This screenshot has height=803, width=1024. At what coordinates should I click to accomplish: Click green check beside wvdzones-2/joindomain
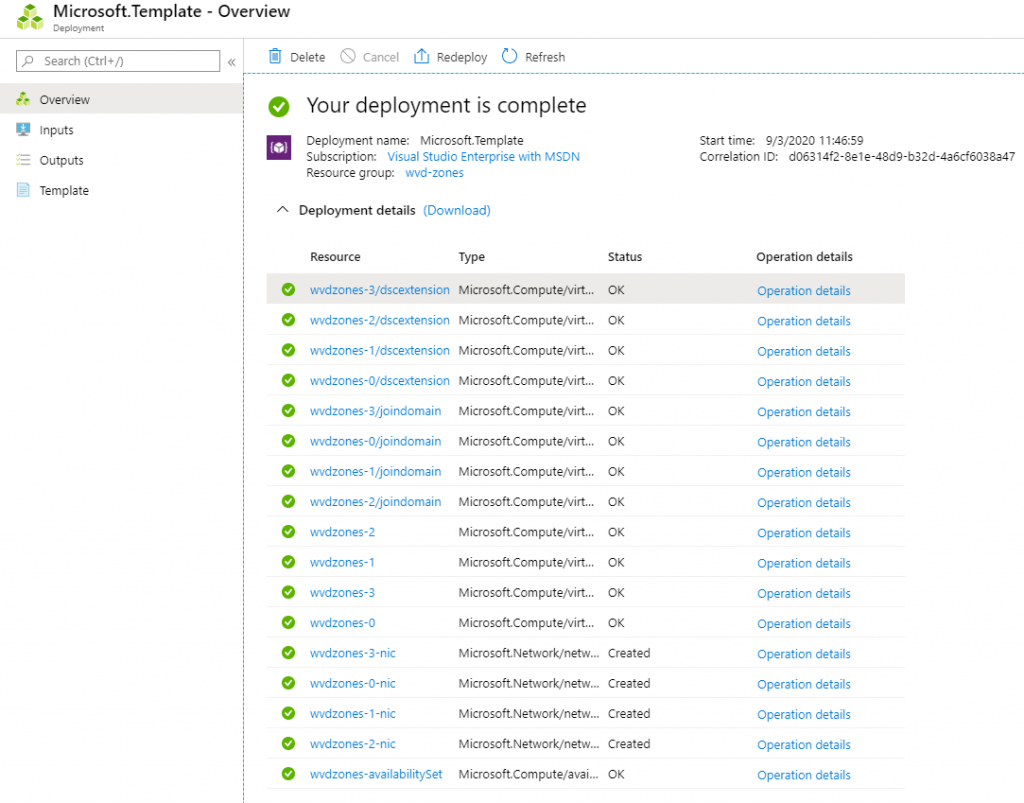pos(288,501)
